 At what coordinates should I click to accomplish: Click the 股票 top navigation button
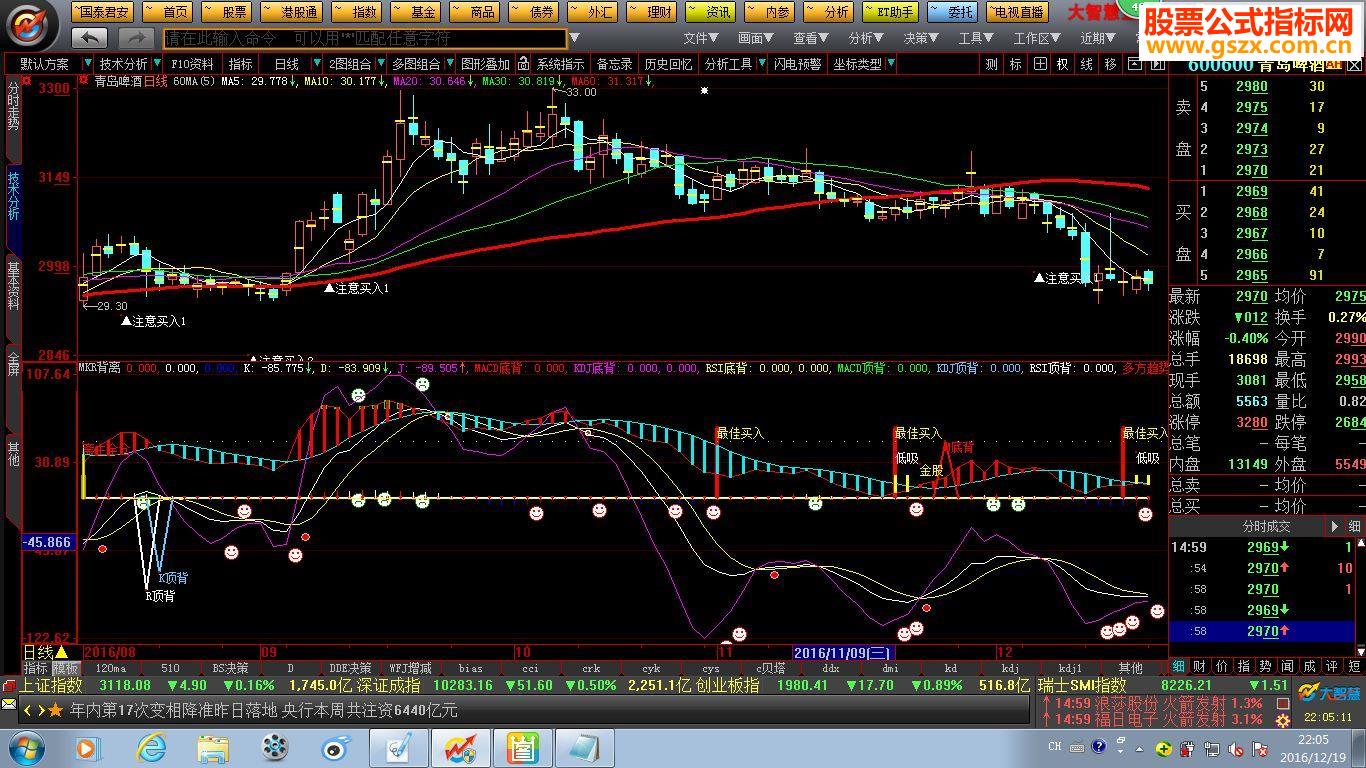coord(227,12)
